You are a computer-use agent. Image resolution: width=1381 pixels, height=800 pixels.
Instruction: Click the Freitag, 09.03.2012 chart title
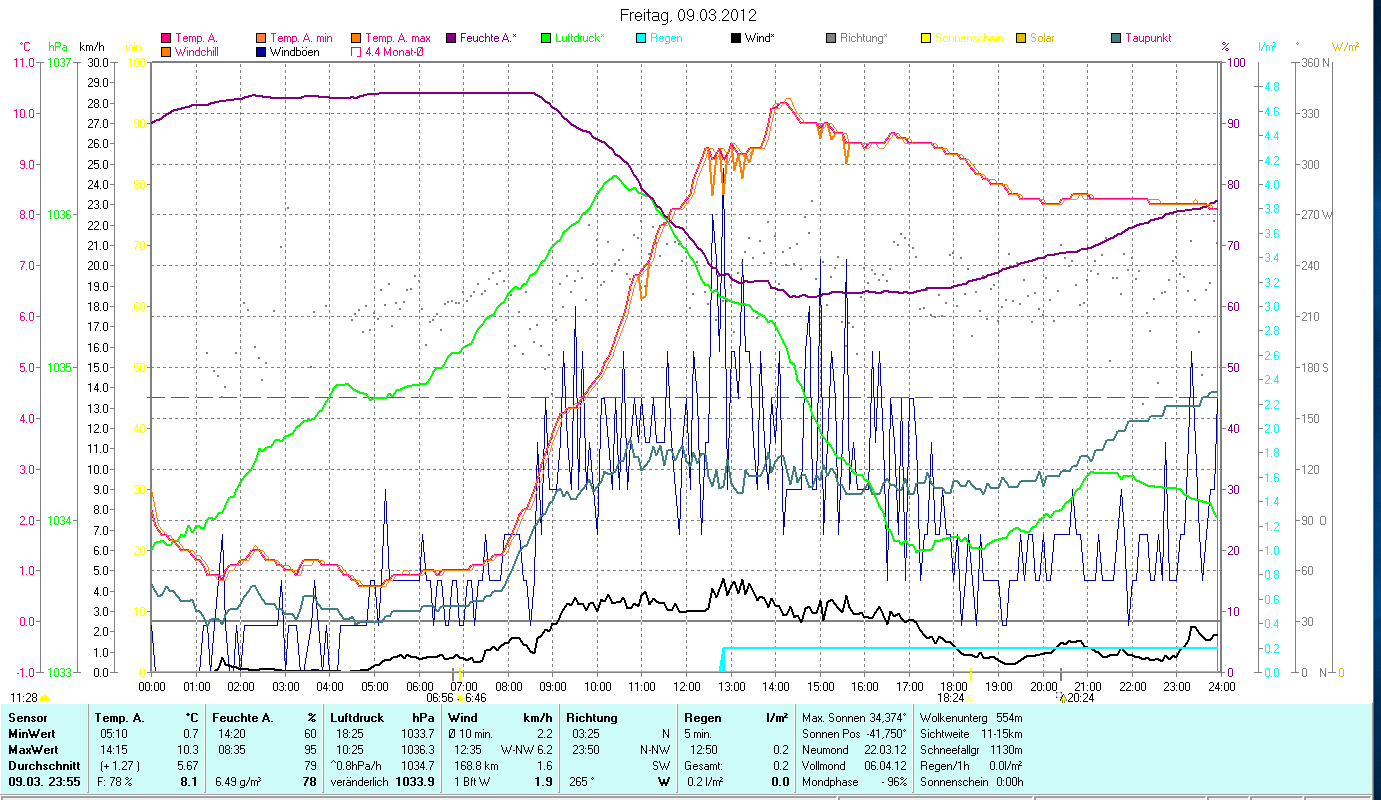tap(688, 15)
